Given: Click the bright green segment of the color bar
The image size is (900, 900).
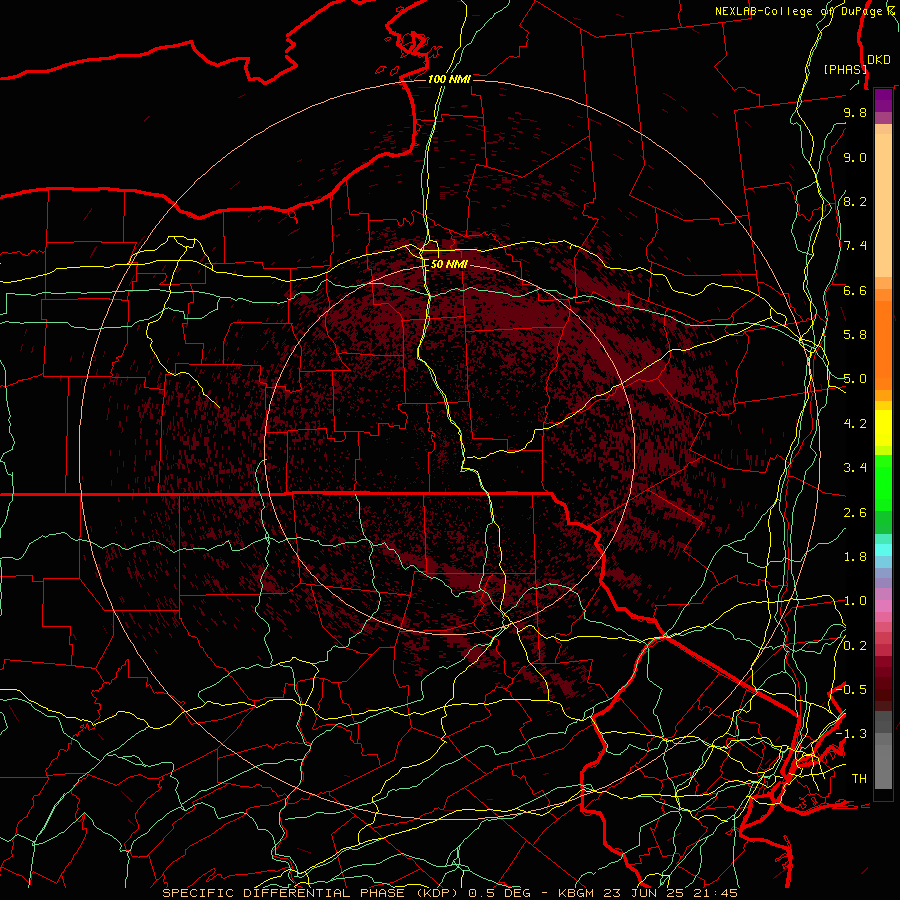Looking at the screenshot, I should tap(883, 483).
